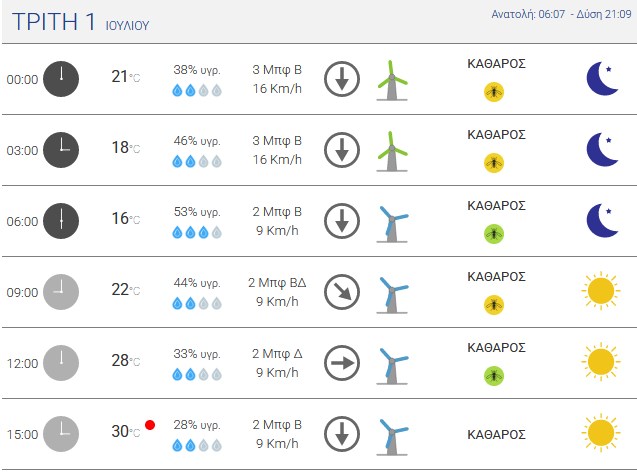Screen dimensions: 637x474
Task: Click the light gray clock for 15:00
Action: pos(61,434)
